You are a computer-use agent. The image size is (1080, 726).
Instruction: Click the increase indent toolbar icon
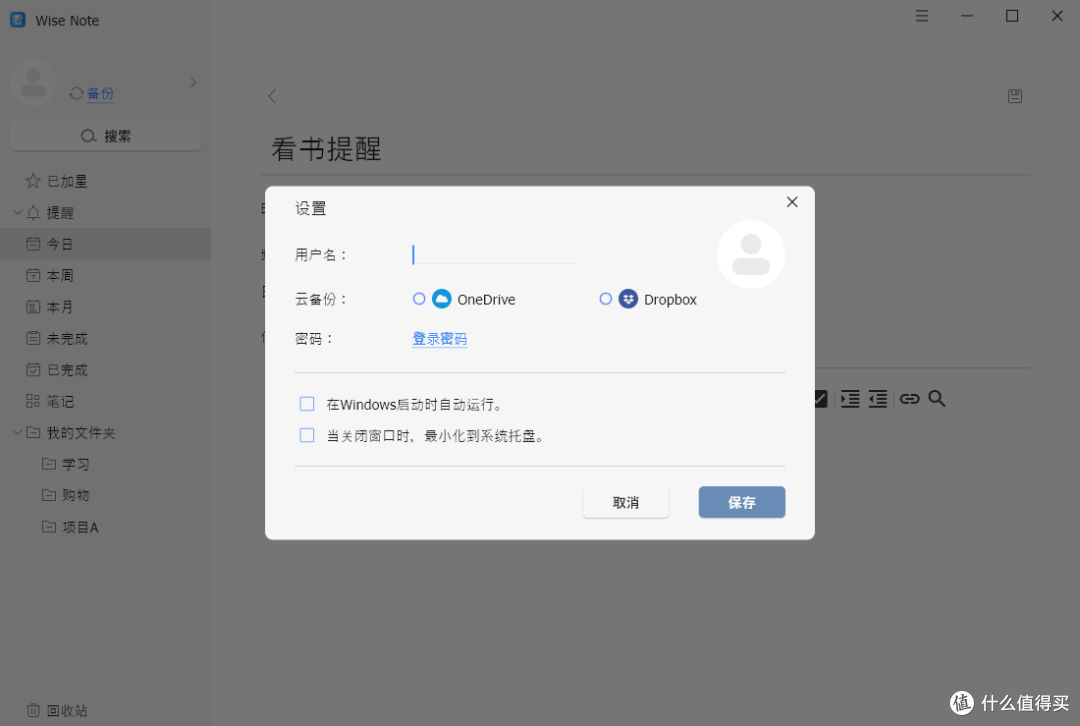850,398
